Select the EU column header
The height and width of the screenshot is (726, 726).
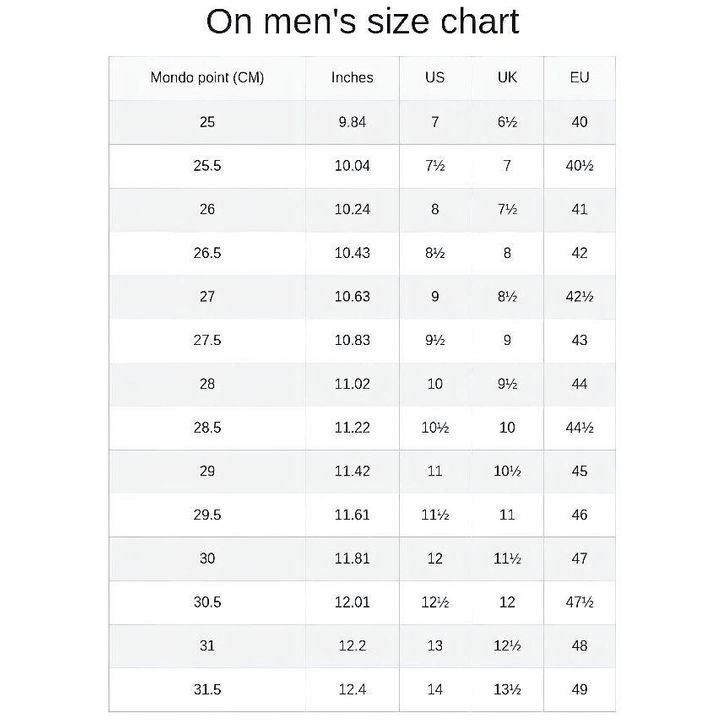[580, 78]
